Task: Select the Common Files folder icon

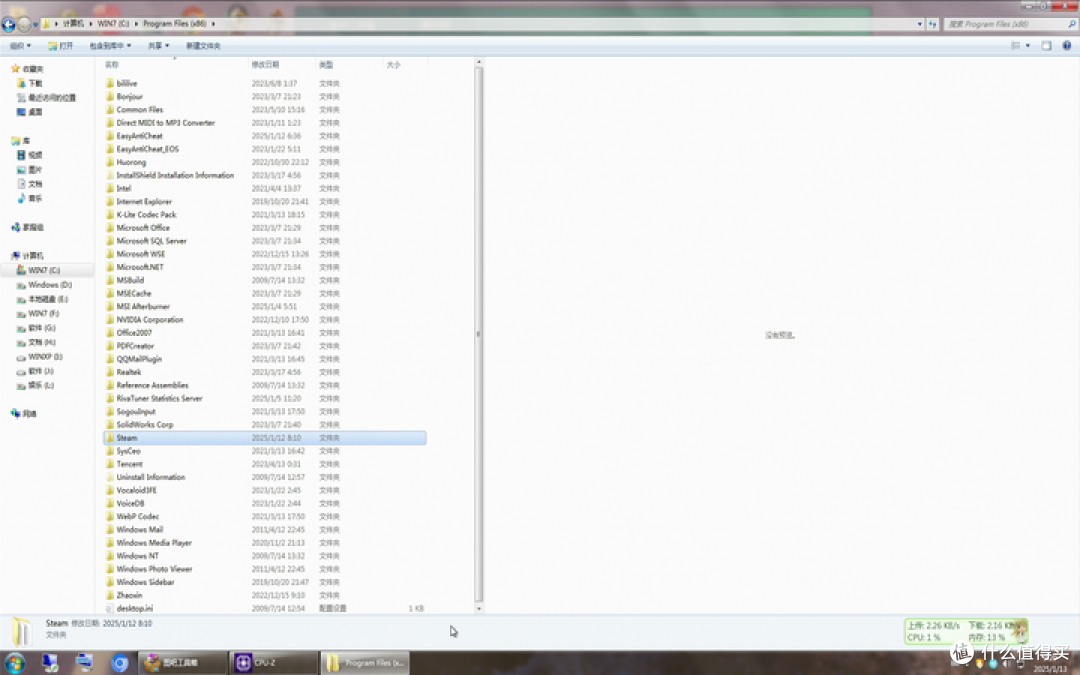Action: pyautogui.click(x=110, y=110)
